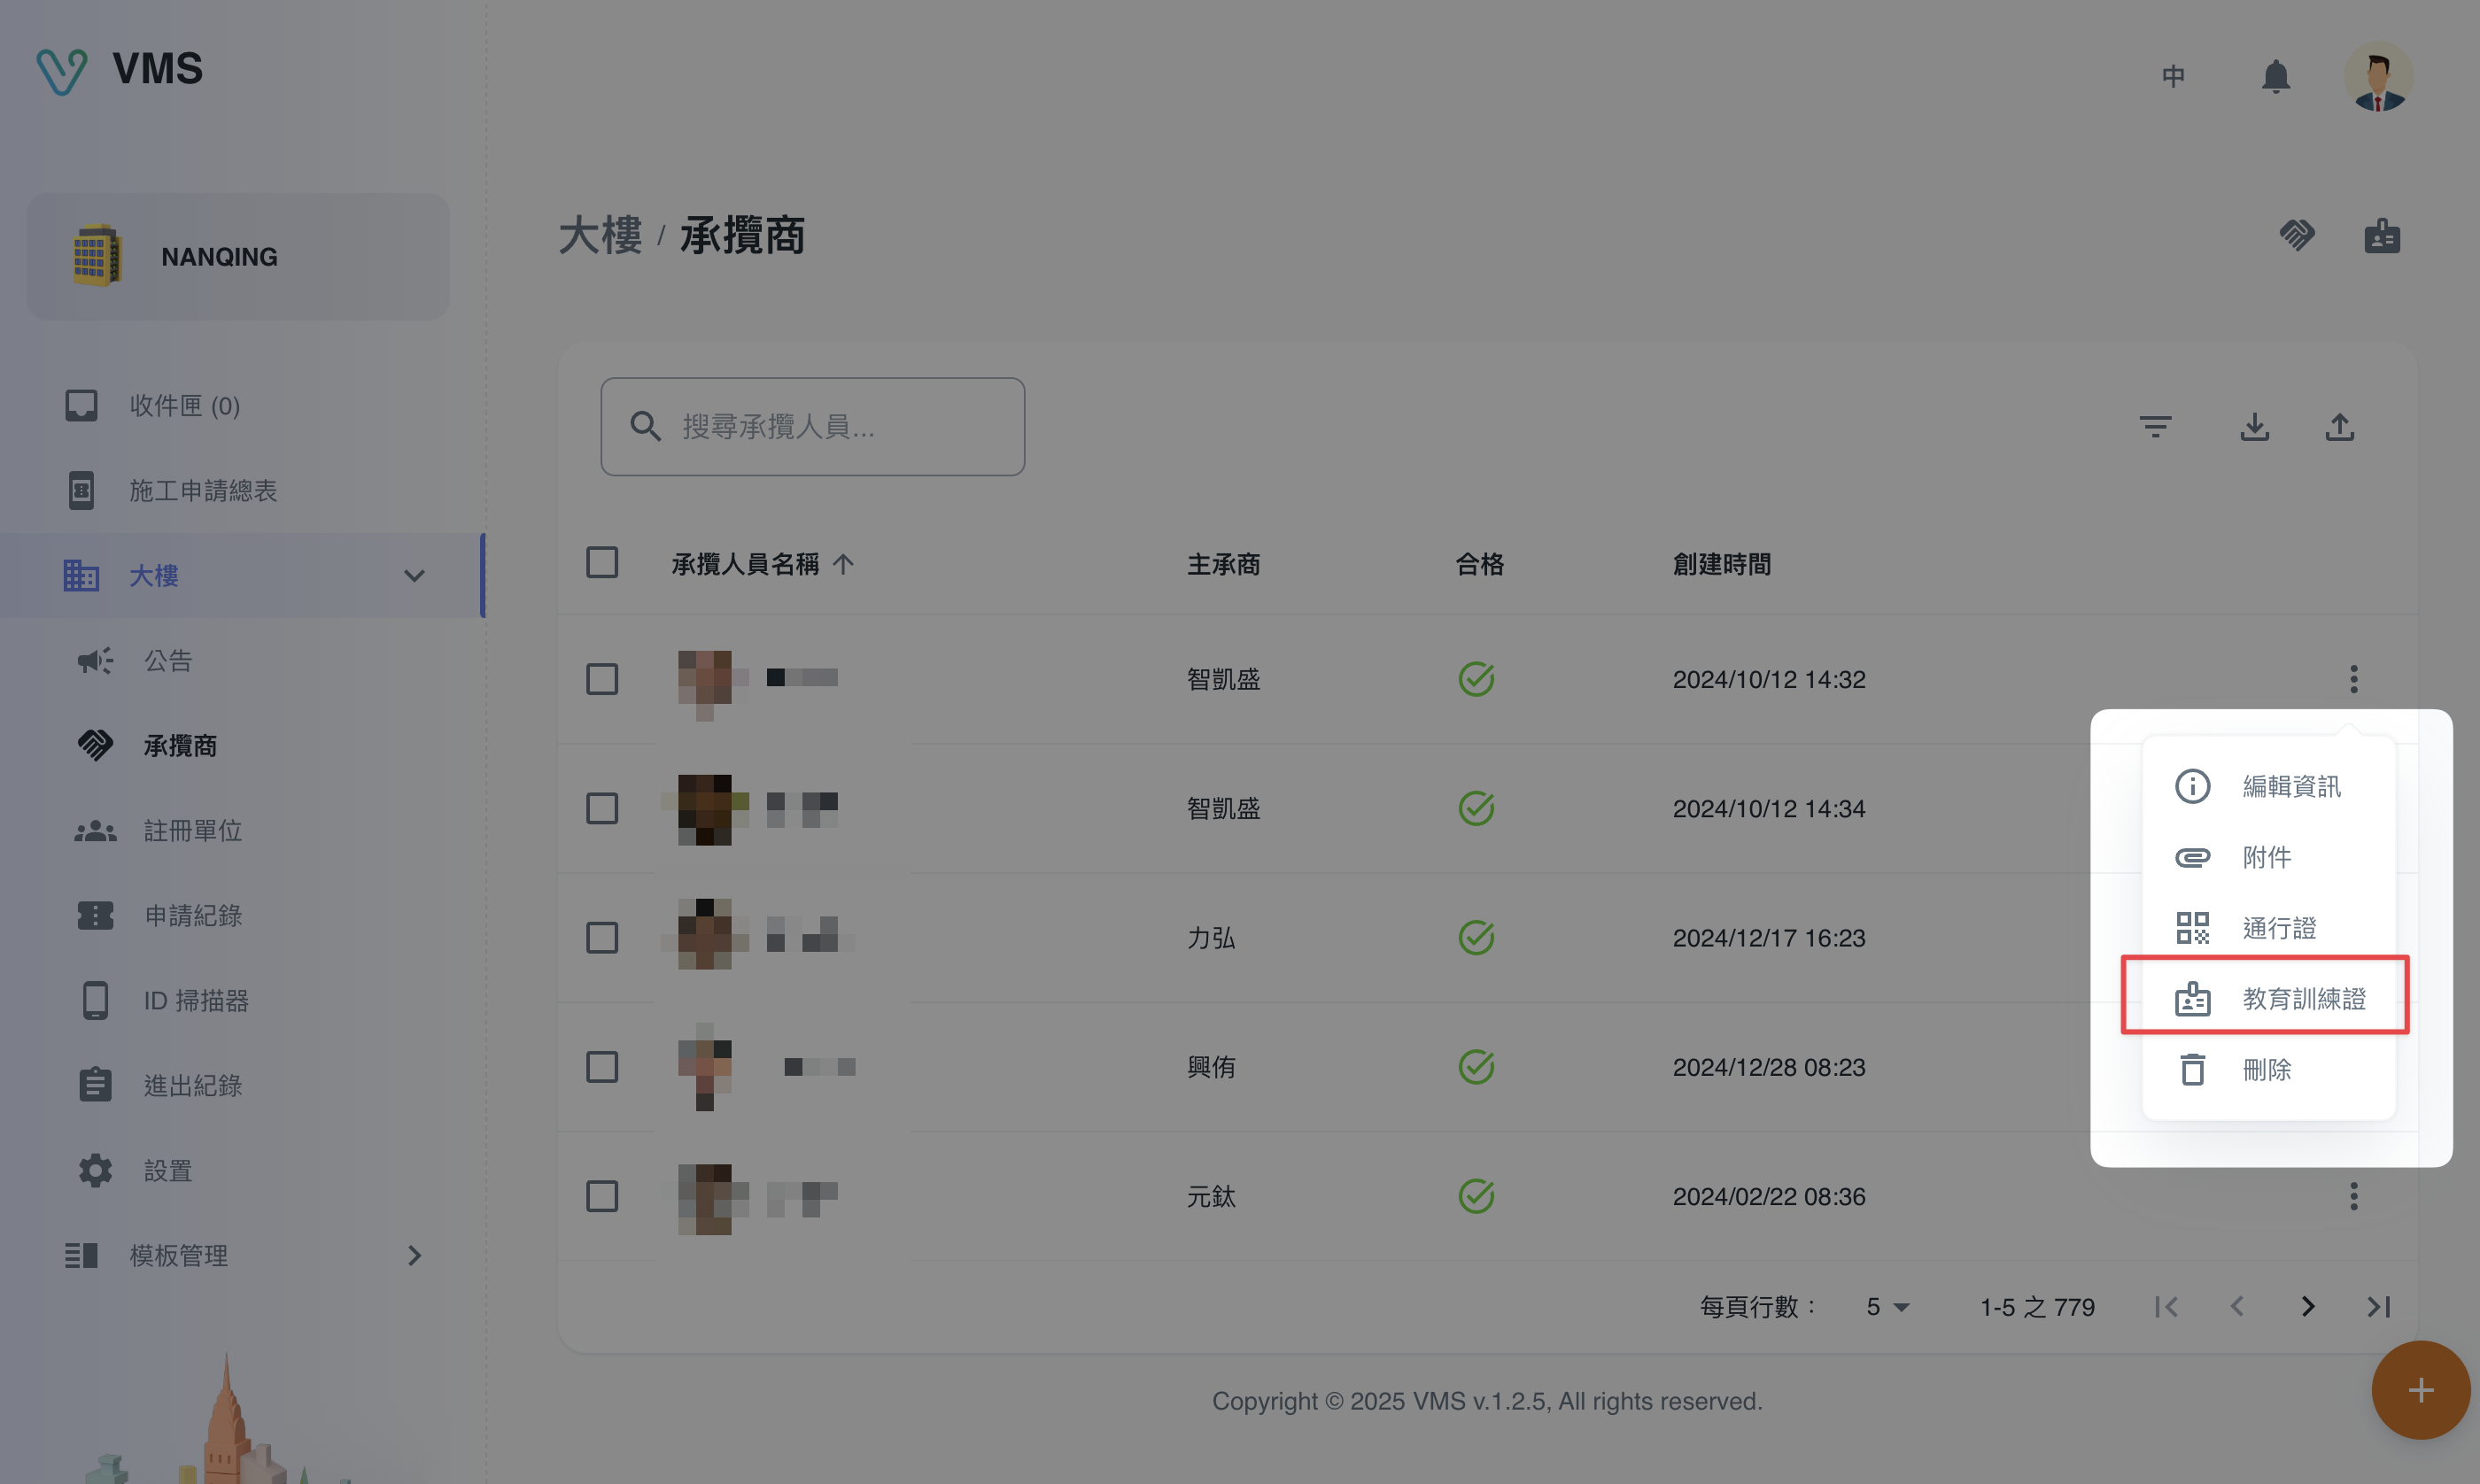
Task: Go to the last page arrow
Action: [2378, 1306]
